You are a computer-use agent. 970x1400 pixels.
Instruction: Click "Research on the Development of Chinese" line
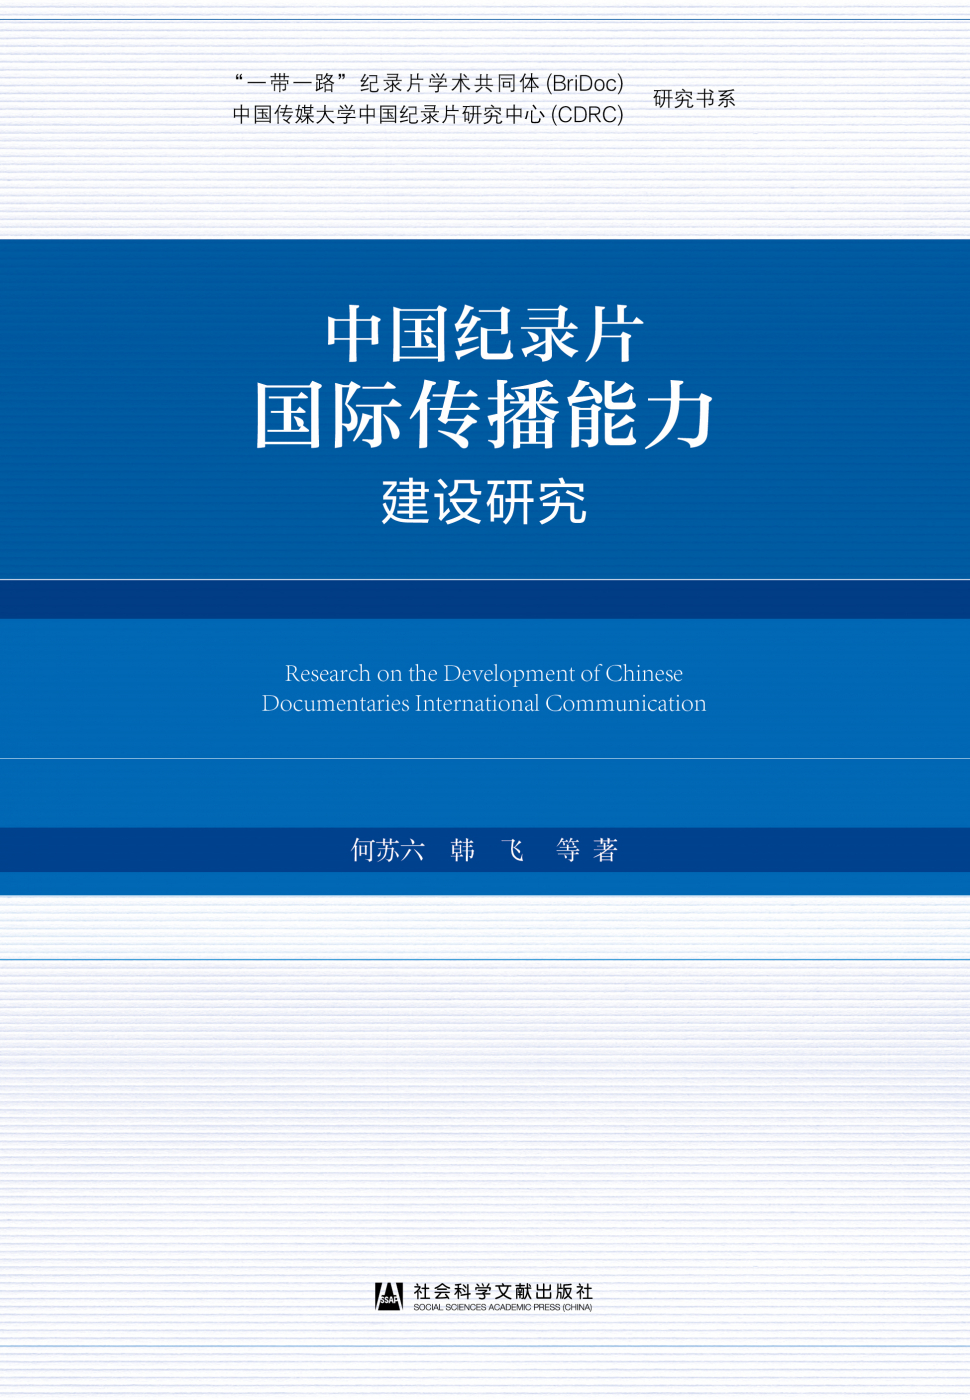coord(484,673)
